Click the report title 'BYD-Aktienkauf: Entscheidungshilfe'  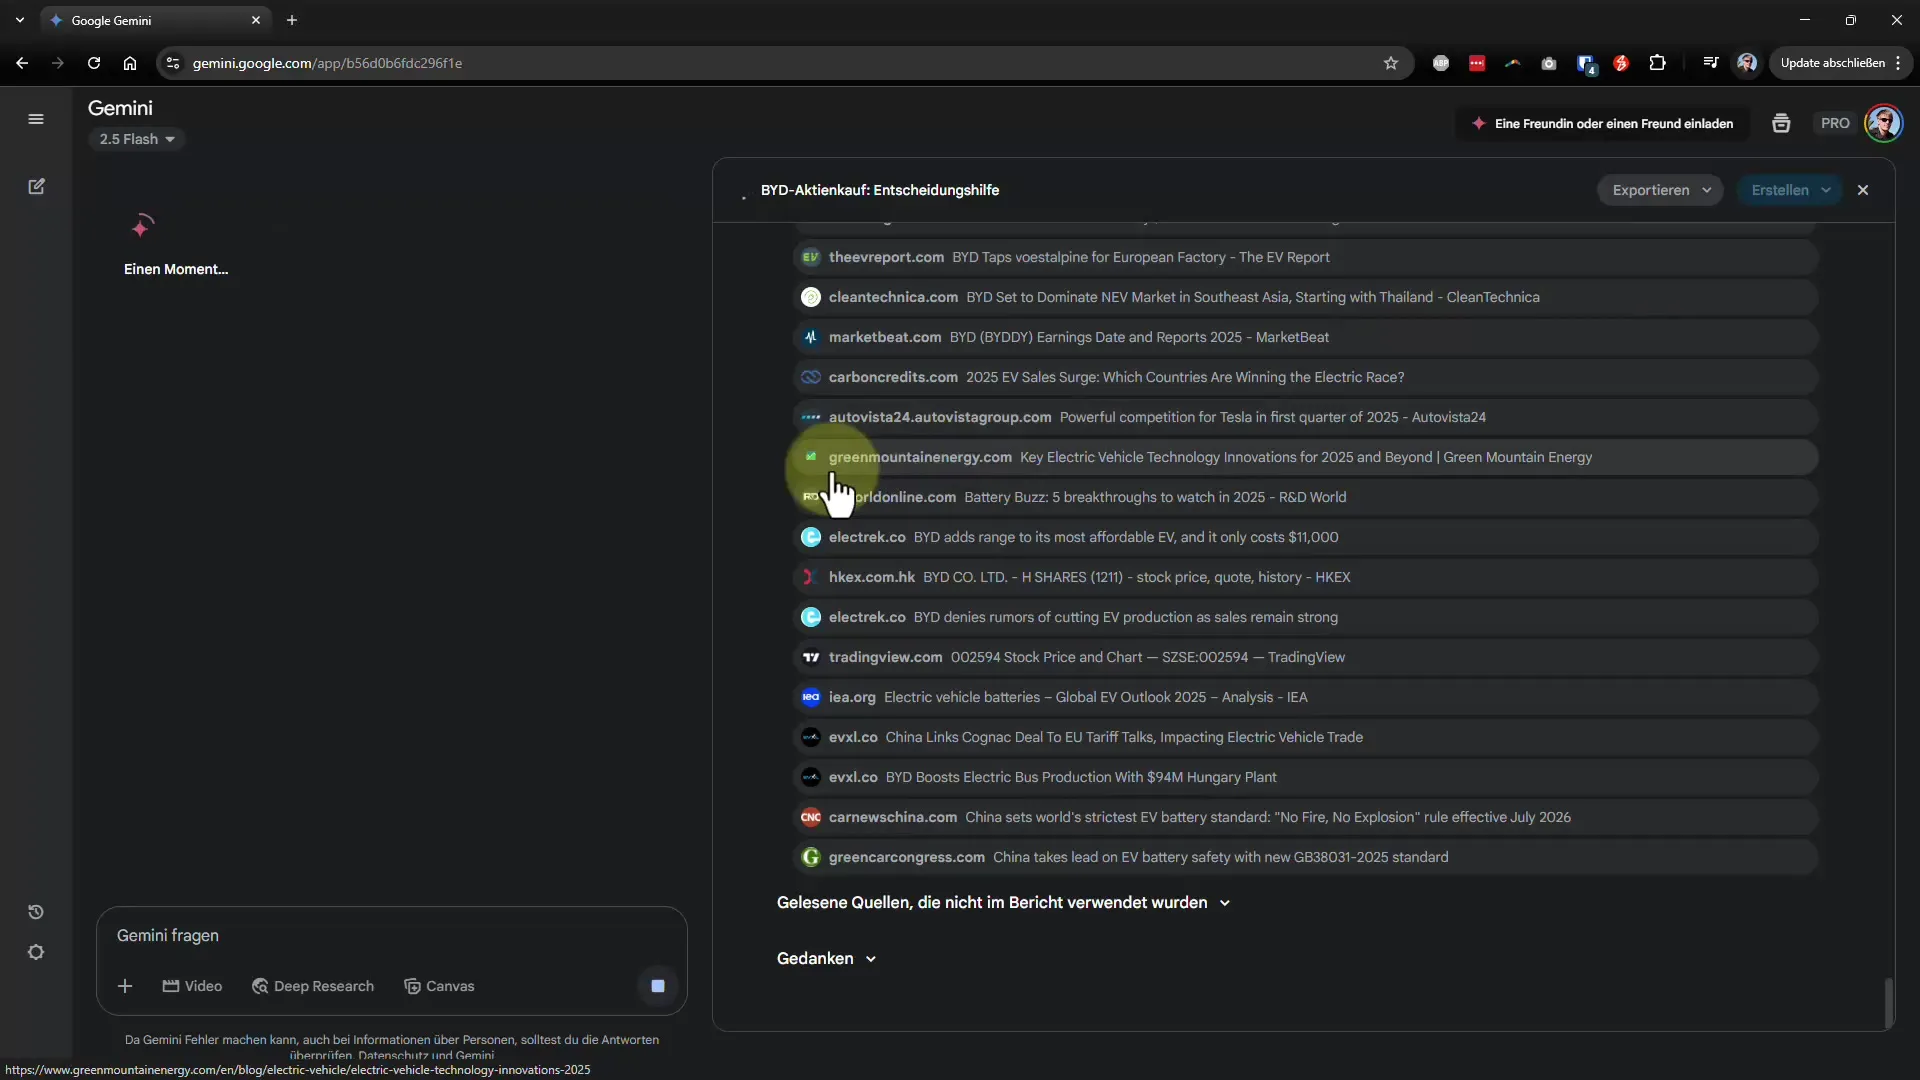879,190
